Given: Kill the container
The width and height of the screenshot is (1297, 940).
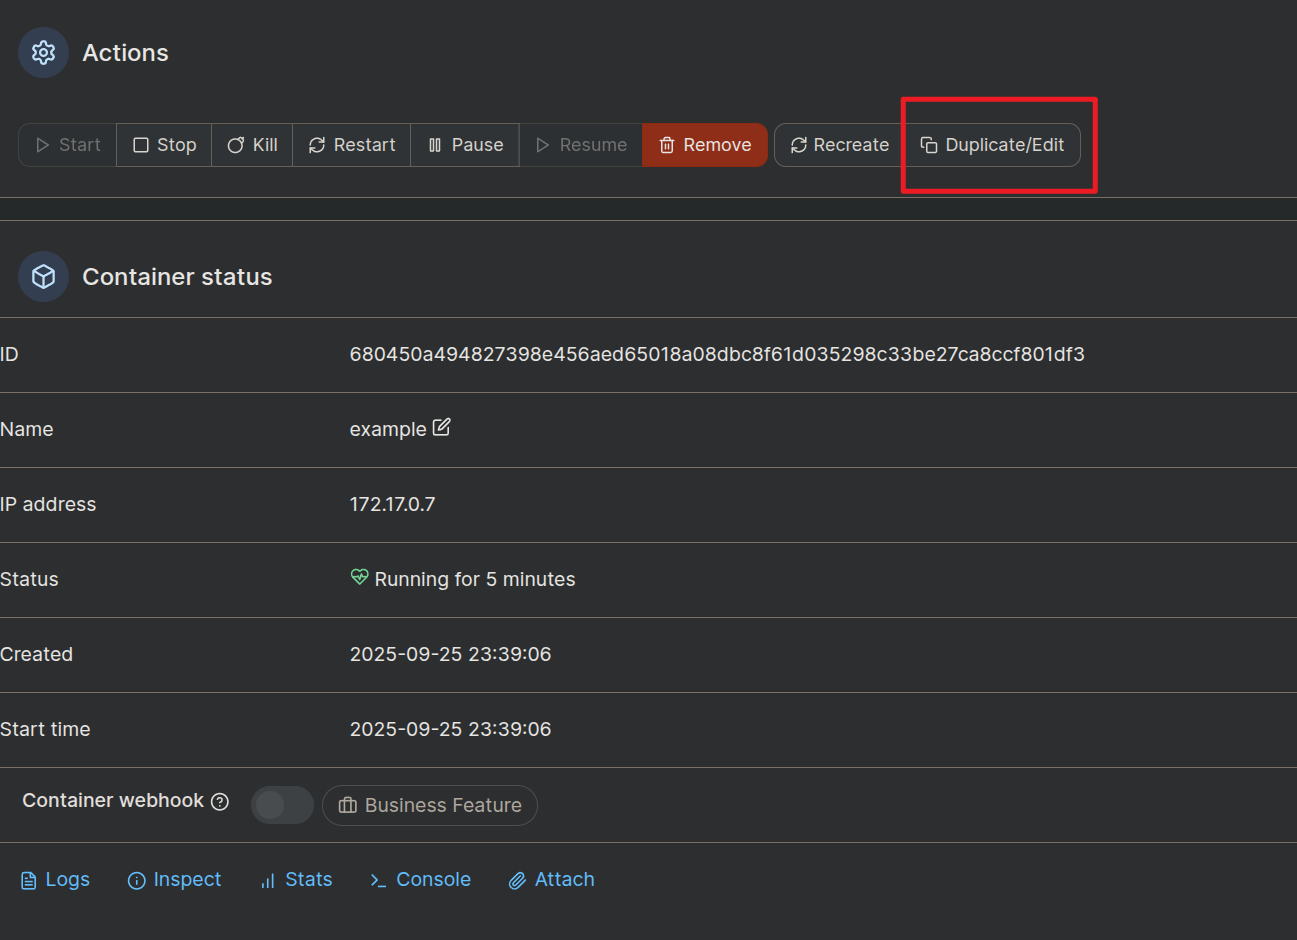Looking at the screenshot, I should [252, 145].
